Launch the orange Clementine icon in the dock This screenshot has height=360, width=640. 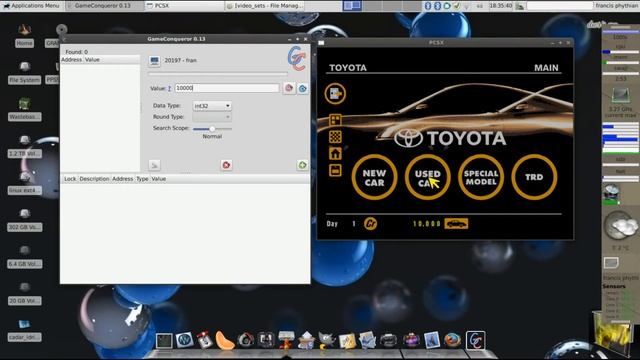[224, 341]
